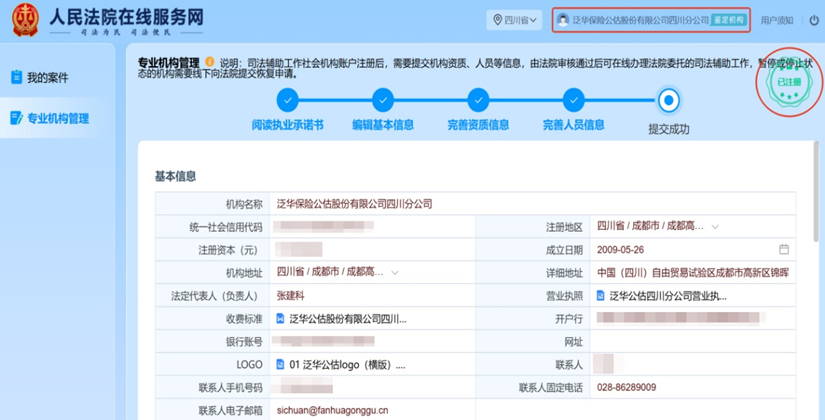This screenshot has width=825, height=420.
Task: Select 专业机构管理 in the sidebar
Action: (57, 118)
